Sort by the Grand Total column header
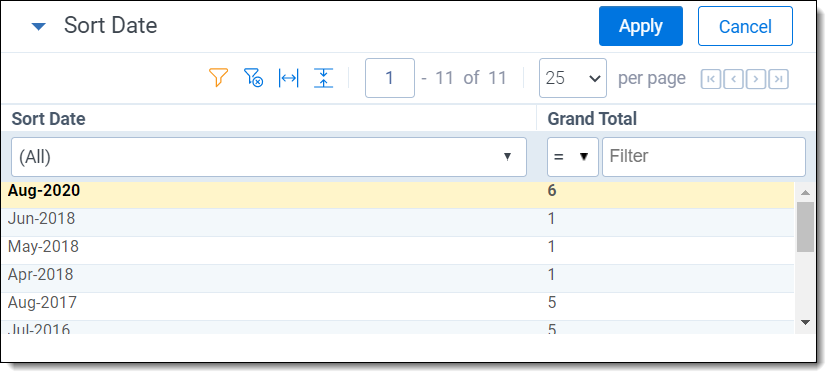 pyautogui.click(x=592, y=119)
